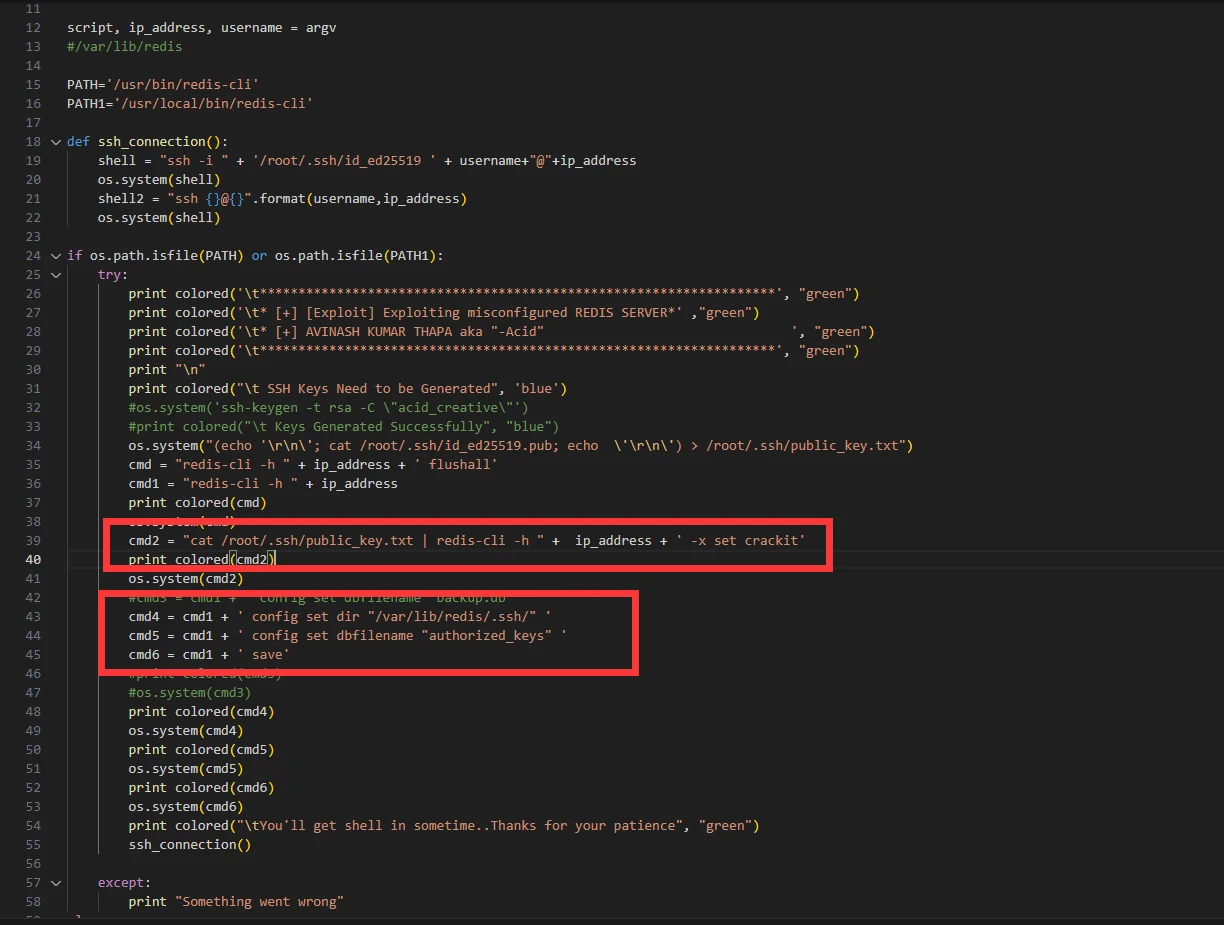Place cursor on PATH1='/usr/local/bin/redis-cli' line

click(190, 103)
